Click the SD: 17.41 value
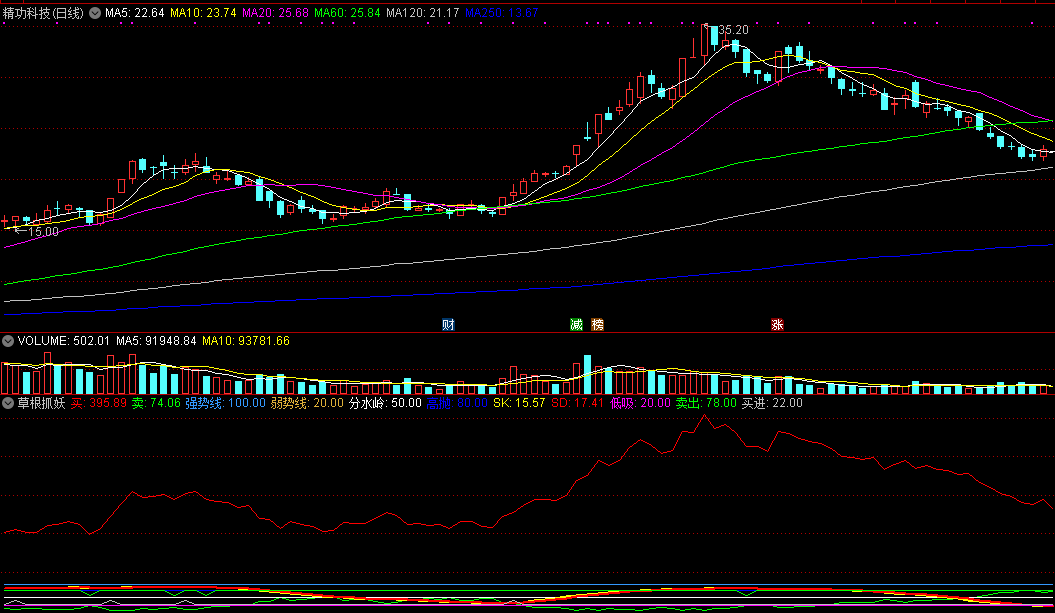 click(578, 403)
